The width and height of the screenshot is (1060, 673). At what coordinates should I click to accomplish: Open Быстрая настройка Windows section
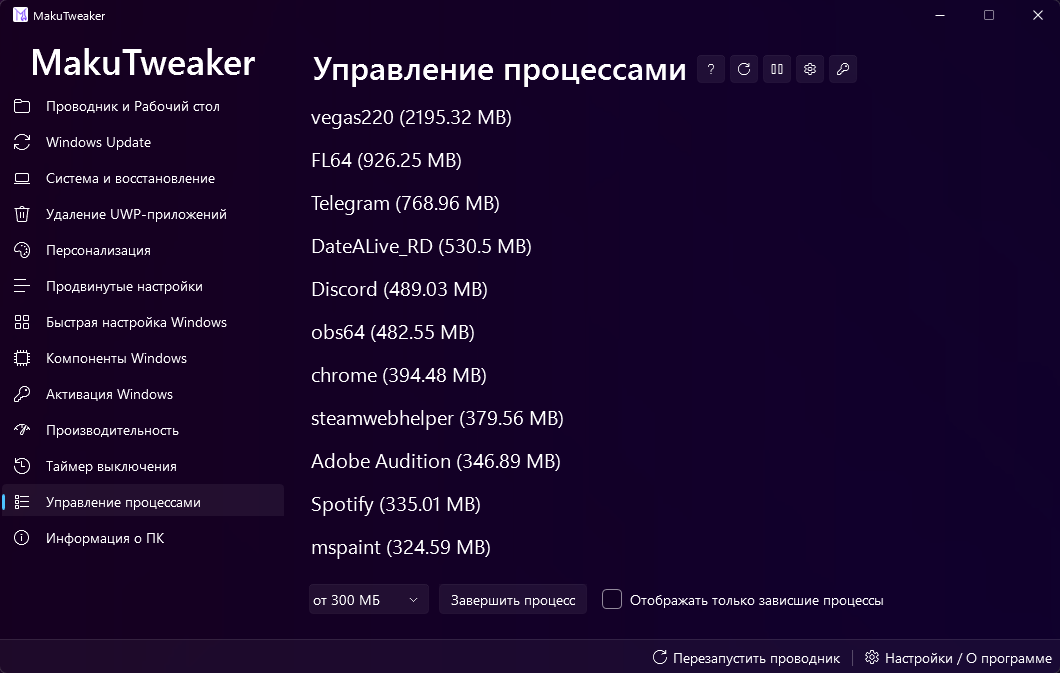click(137, 322)
